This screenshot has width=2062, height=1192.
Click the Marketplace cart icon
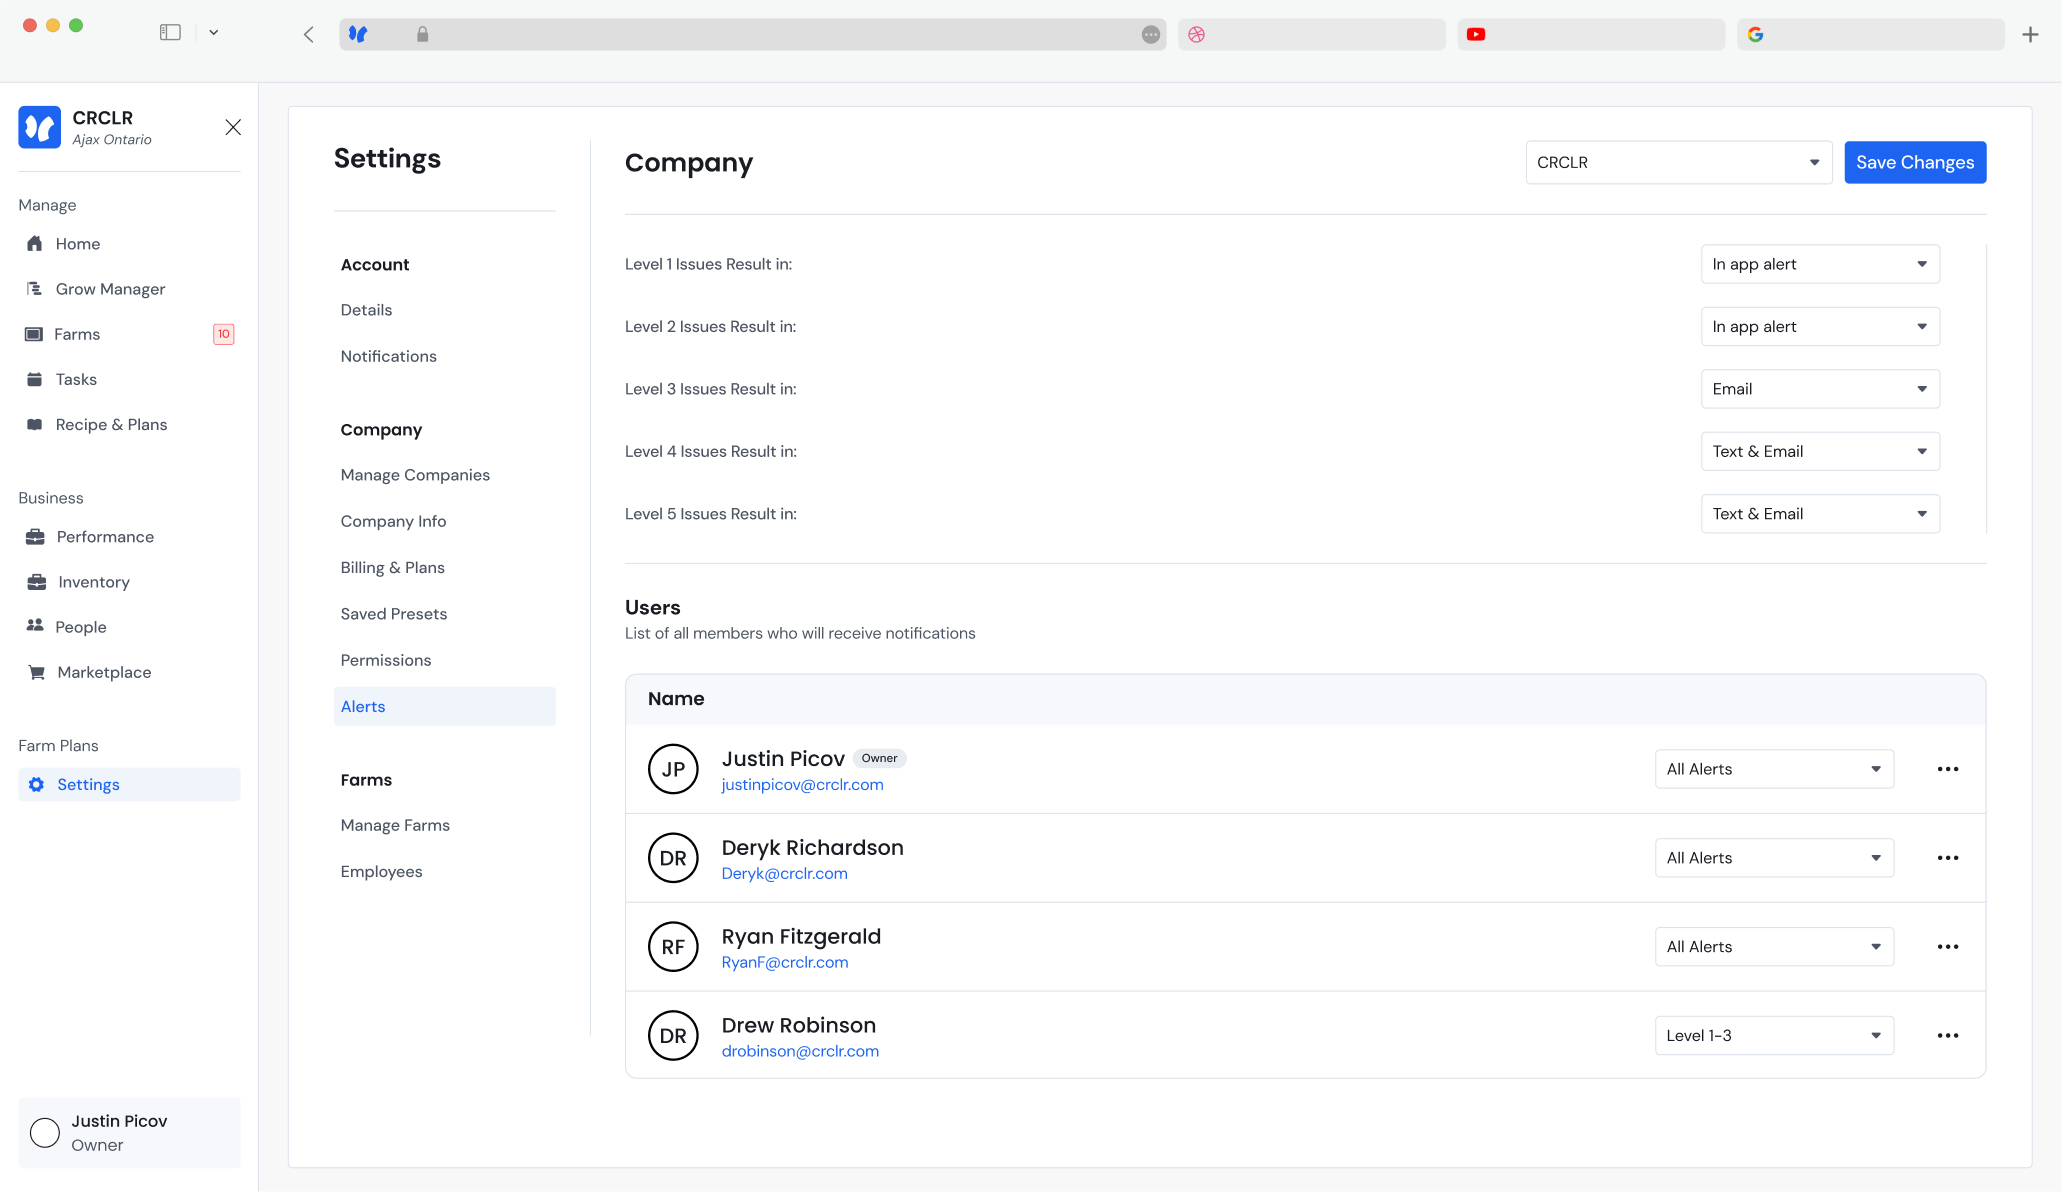pos(37,672)
